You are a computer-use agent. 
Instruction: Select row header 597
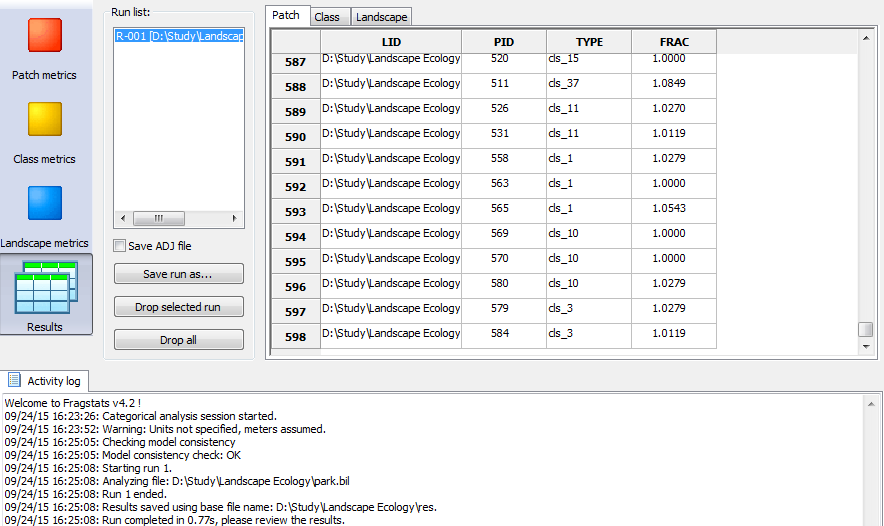coord(295,312)
